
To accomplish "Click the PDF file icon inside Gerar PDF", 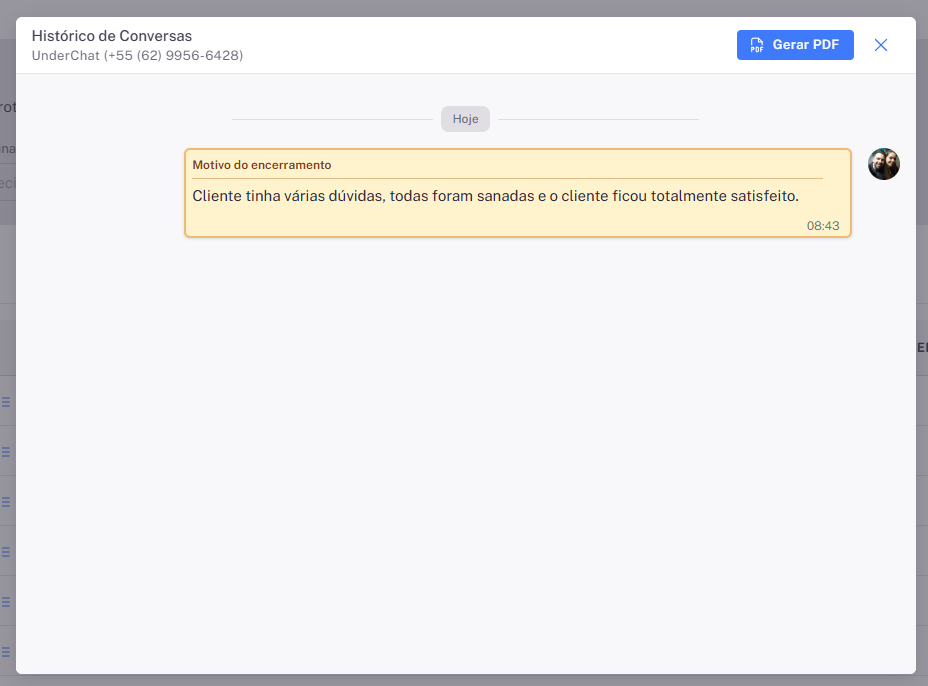I will pos(757,45).
